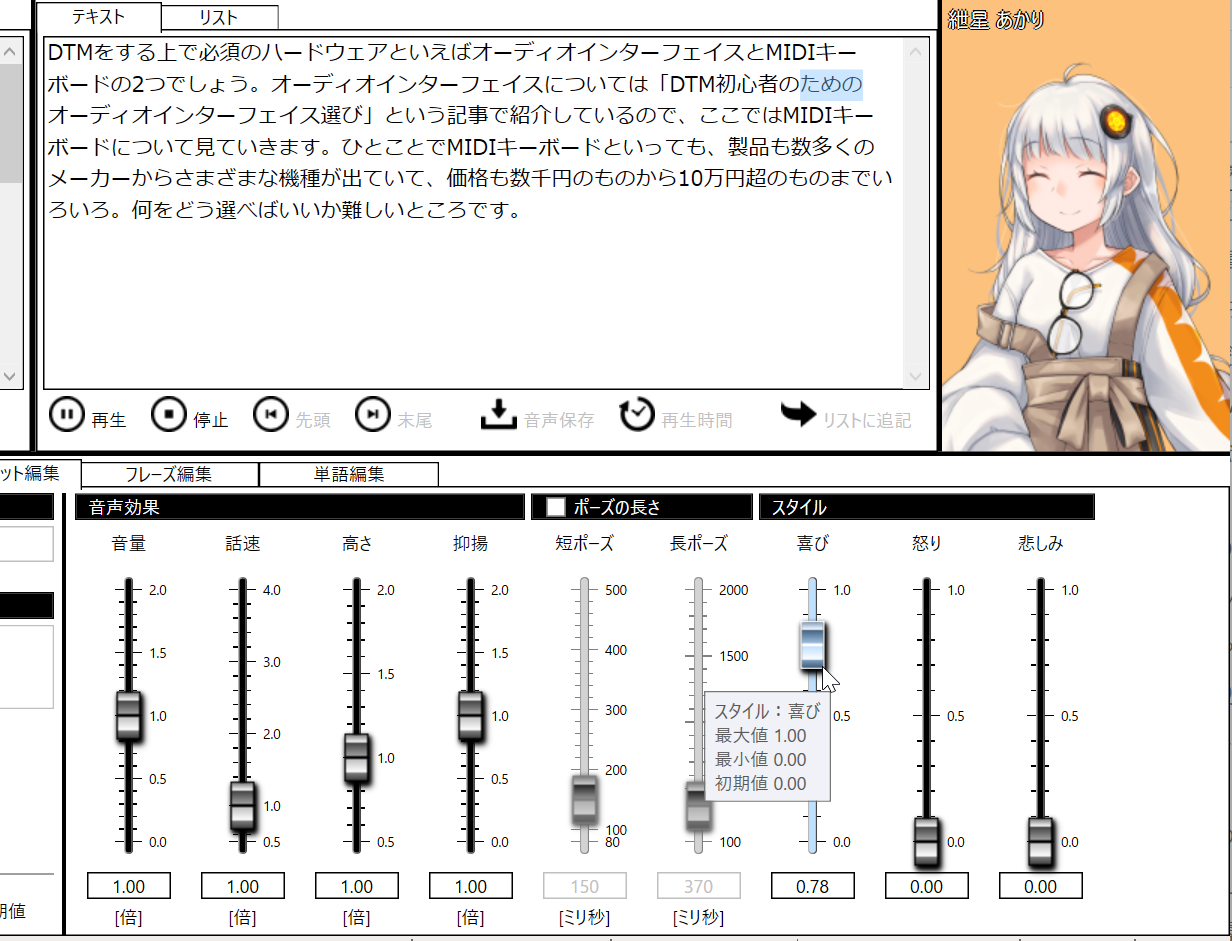Click the 話速 value field
This screenshot has width=1232, height=941.
pyautogui.click(x=243, y=886)
